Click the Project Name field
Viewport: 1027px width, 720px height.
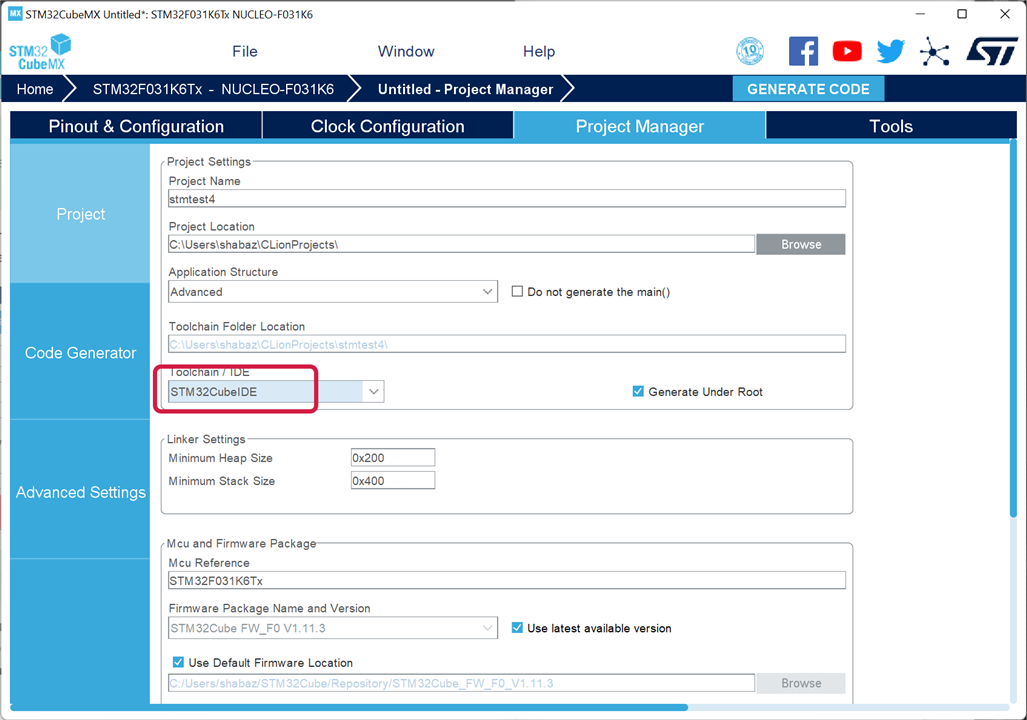point(506,199)
